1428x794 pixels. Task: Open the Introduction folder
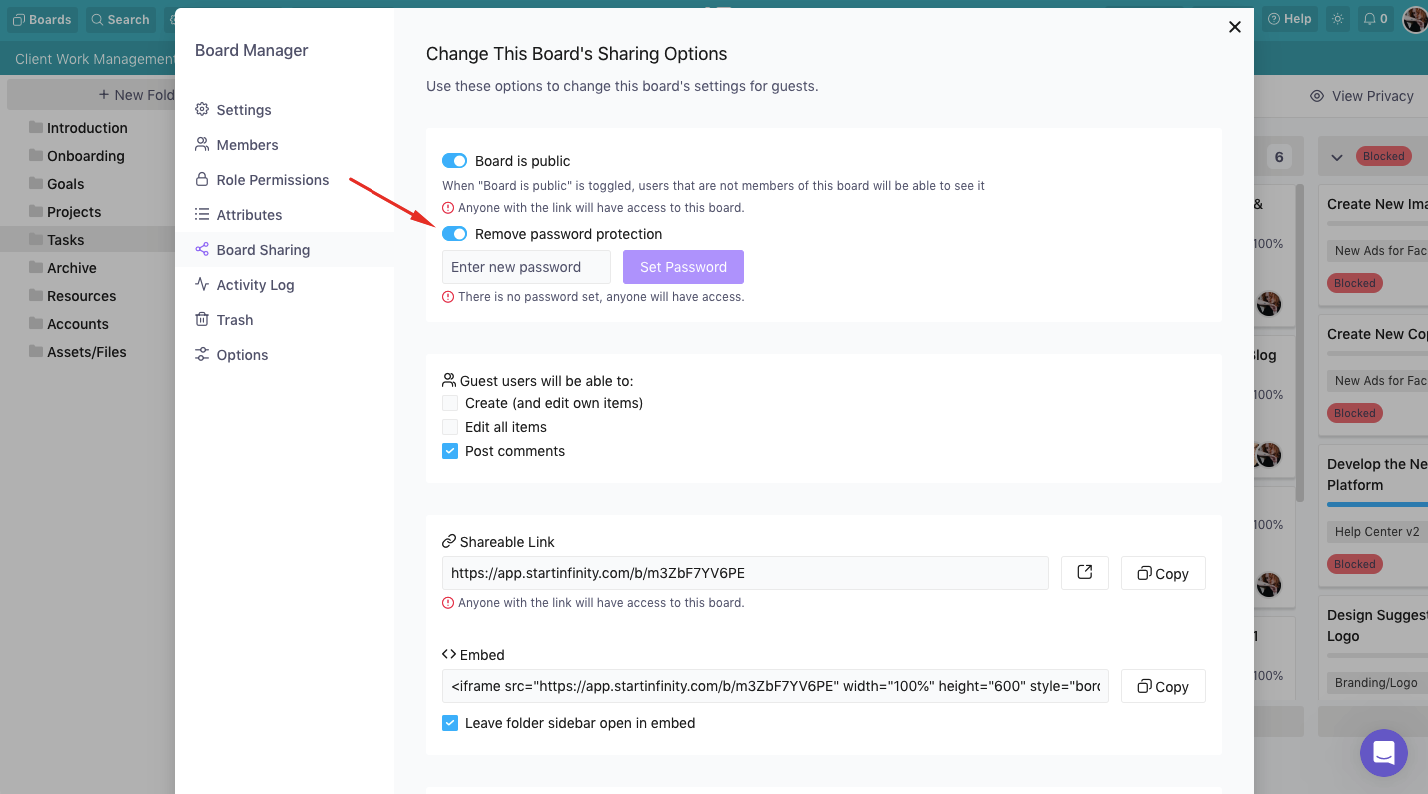87,128
